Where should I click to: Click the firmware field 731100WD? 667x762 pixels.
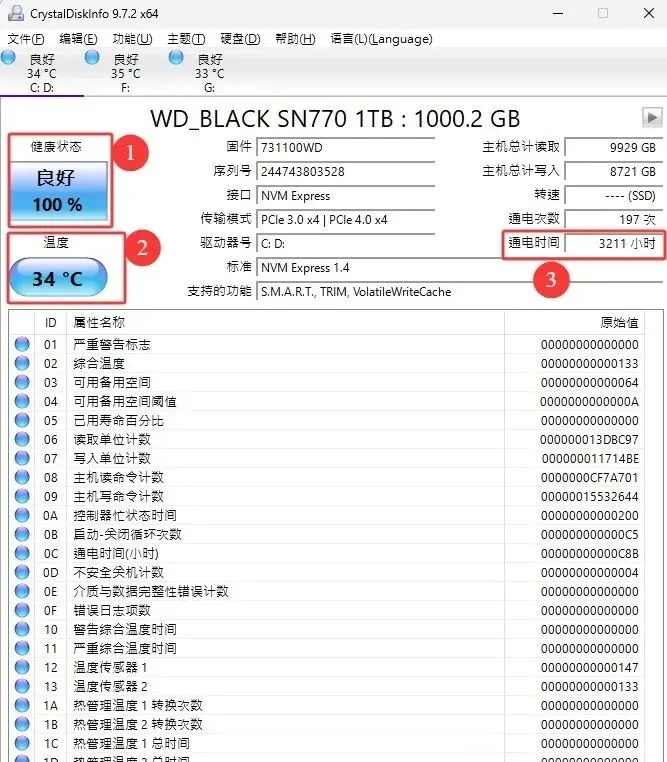click(x=345, y=147)
